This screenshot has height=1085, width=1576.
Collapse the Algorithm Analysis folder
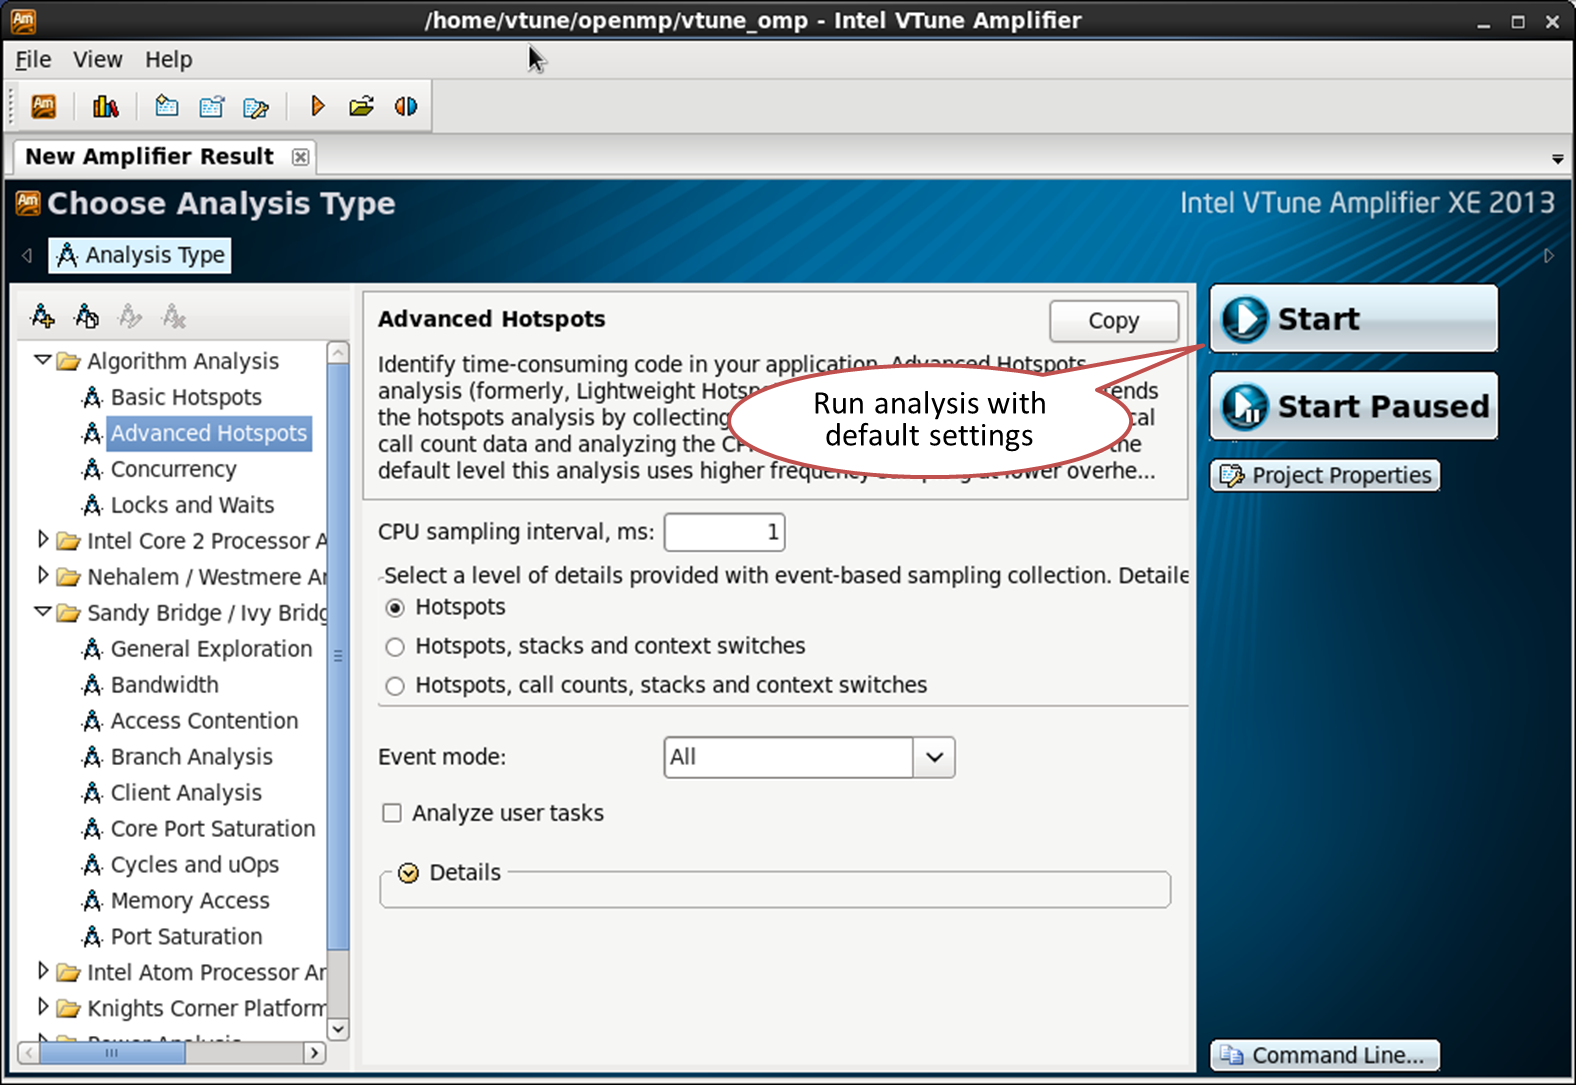point(42,360)
